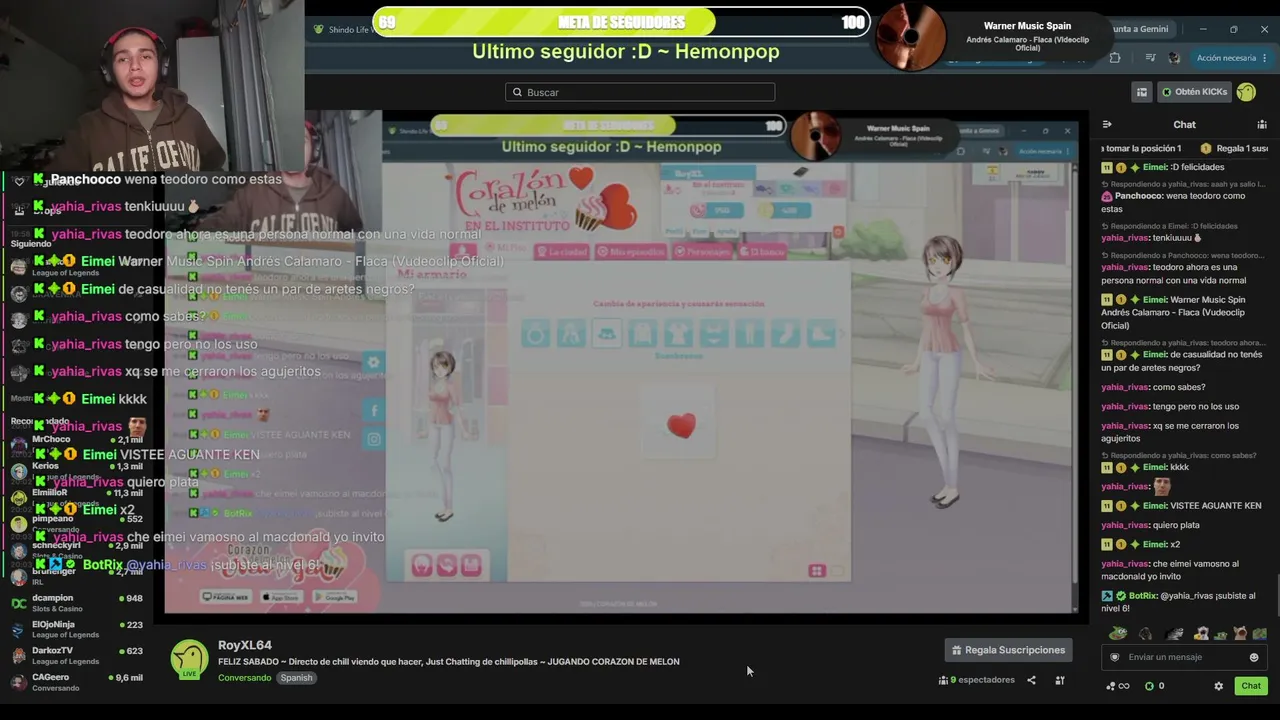Select the Spanish language tag

296,678
